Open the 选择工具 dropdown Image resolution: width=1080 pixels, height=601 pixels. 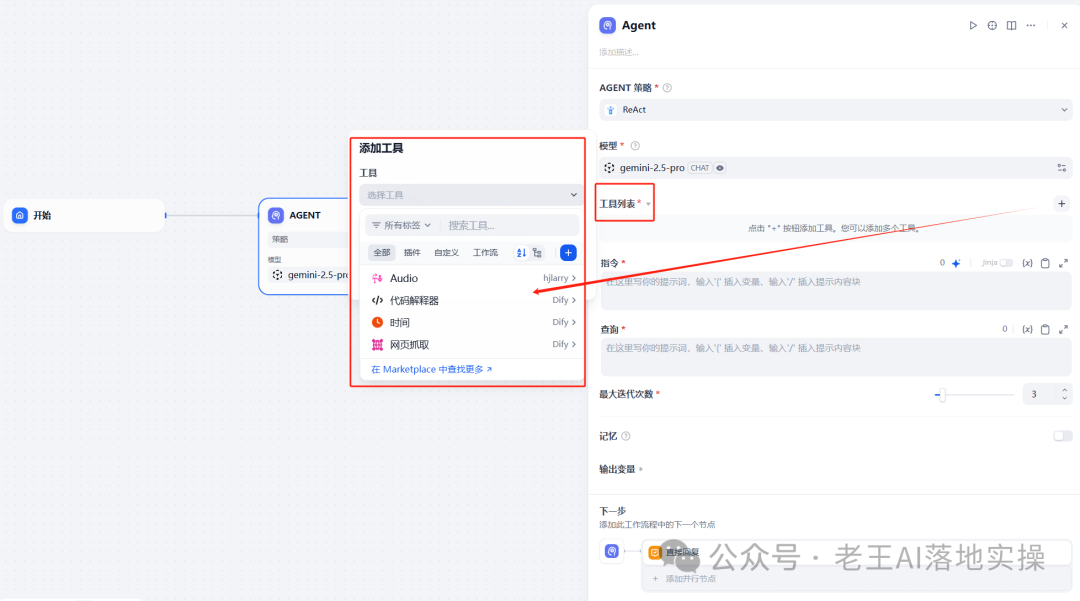pyautogui.click(x=471, y=195)
